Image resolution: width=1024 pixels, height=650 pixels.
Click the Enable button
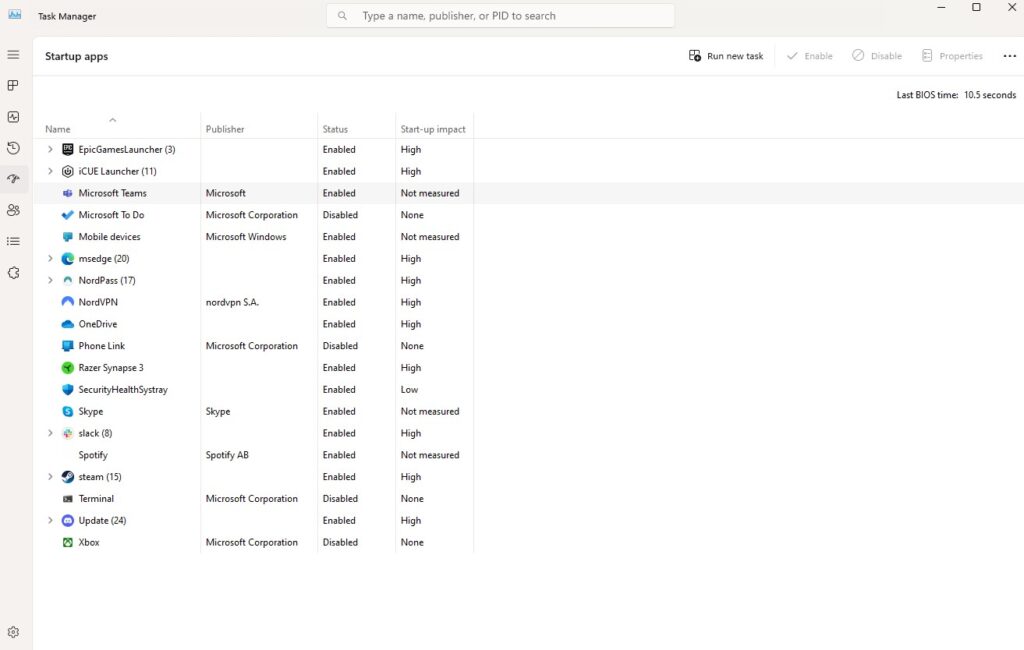[x=809, y=56]
